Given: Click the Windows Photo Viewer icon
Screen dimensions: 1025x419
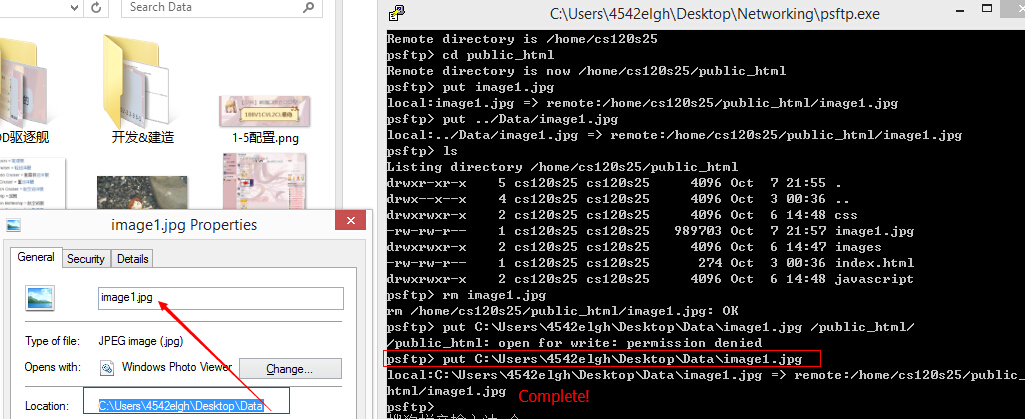Looking at the screenshot, I should (x=109, y=367).
